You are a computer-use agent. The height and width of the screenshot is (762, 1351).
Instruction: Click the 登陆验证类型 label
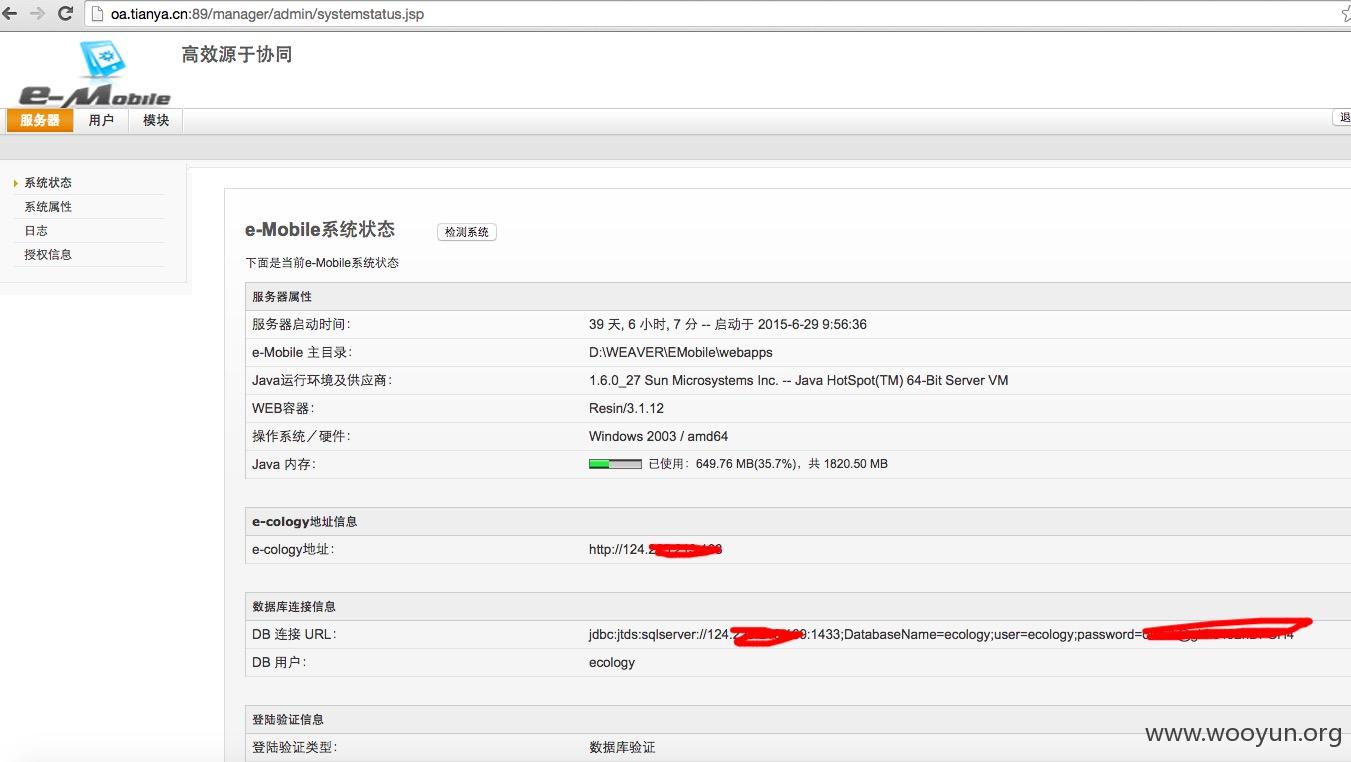tap(295, 748)
